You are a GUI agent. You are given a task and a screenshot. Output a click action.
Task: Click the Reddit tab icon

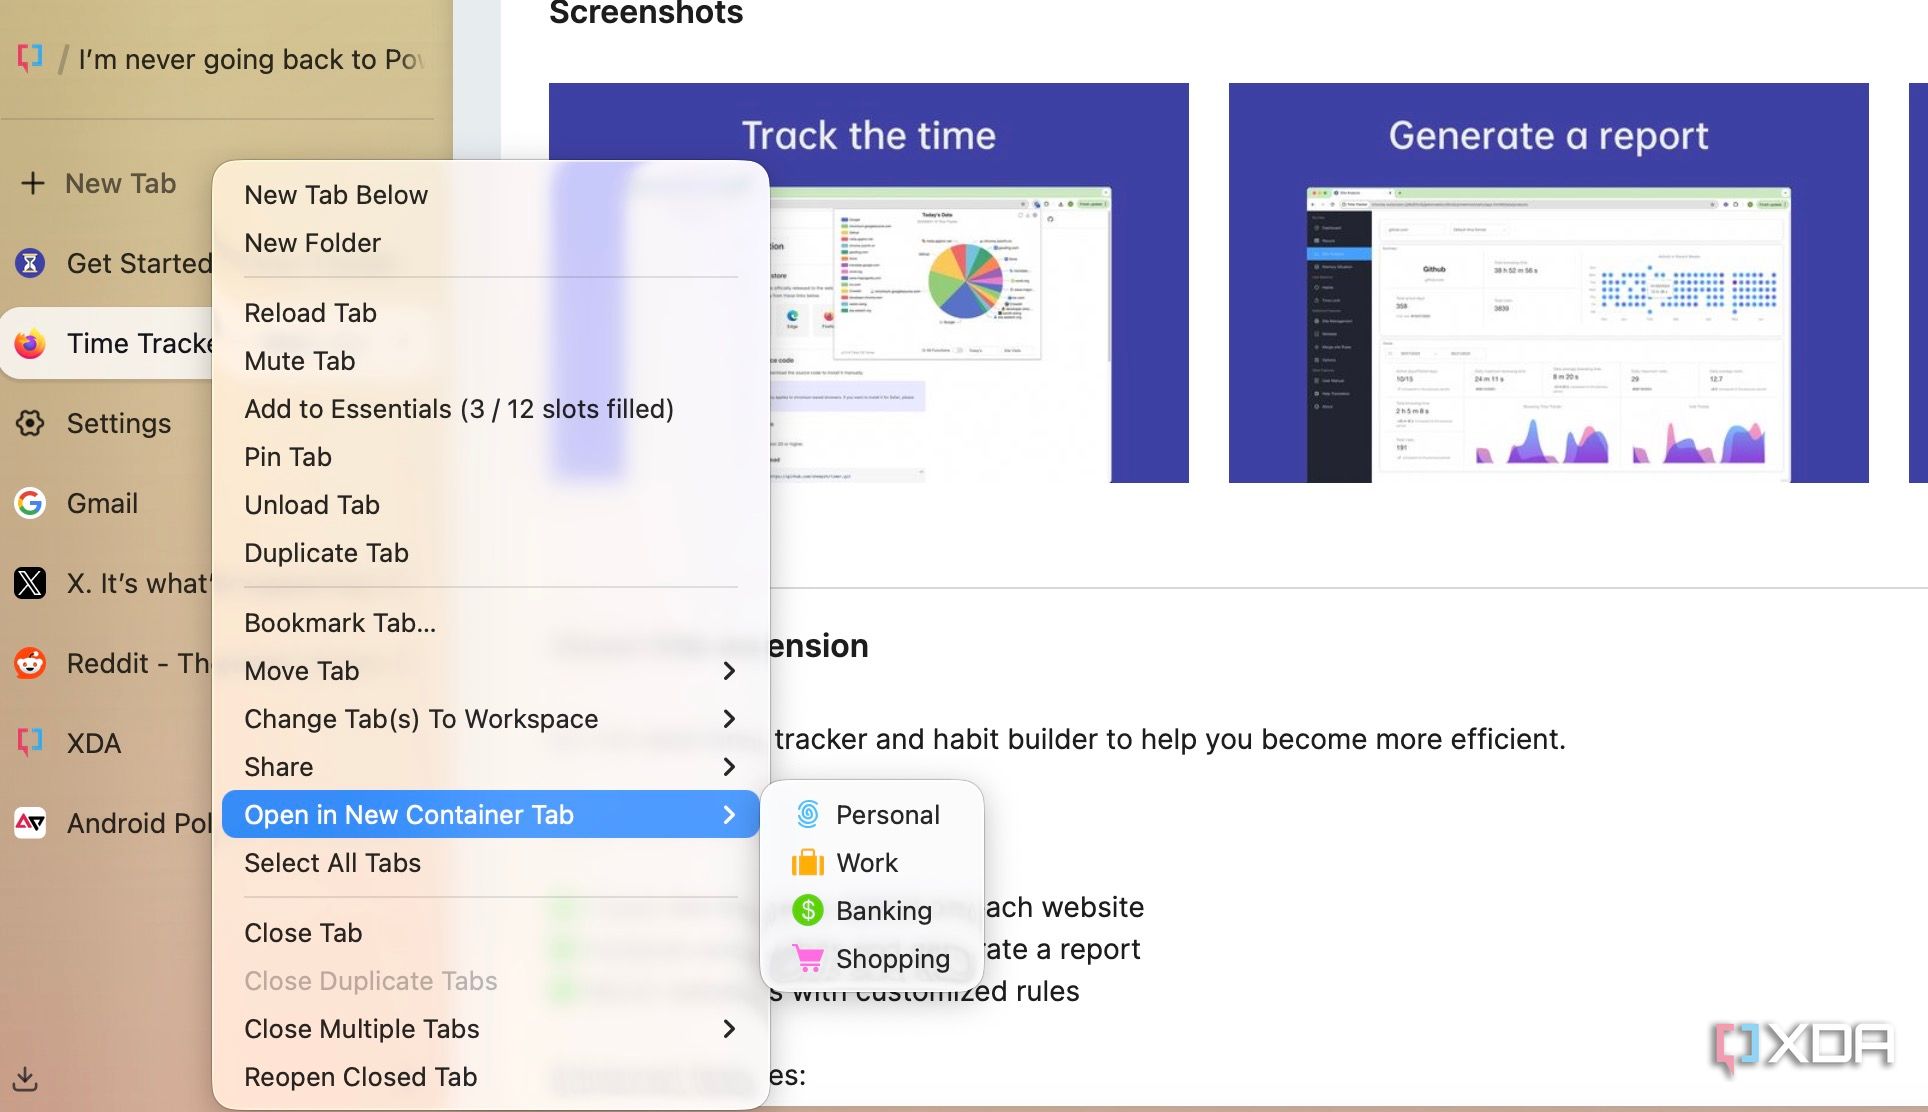[x=30, y=663]
